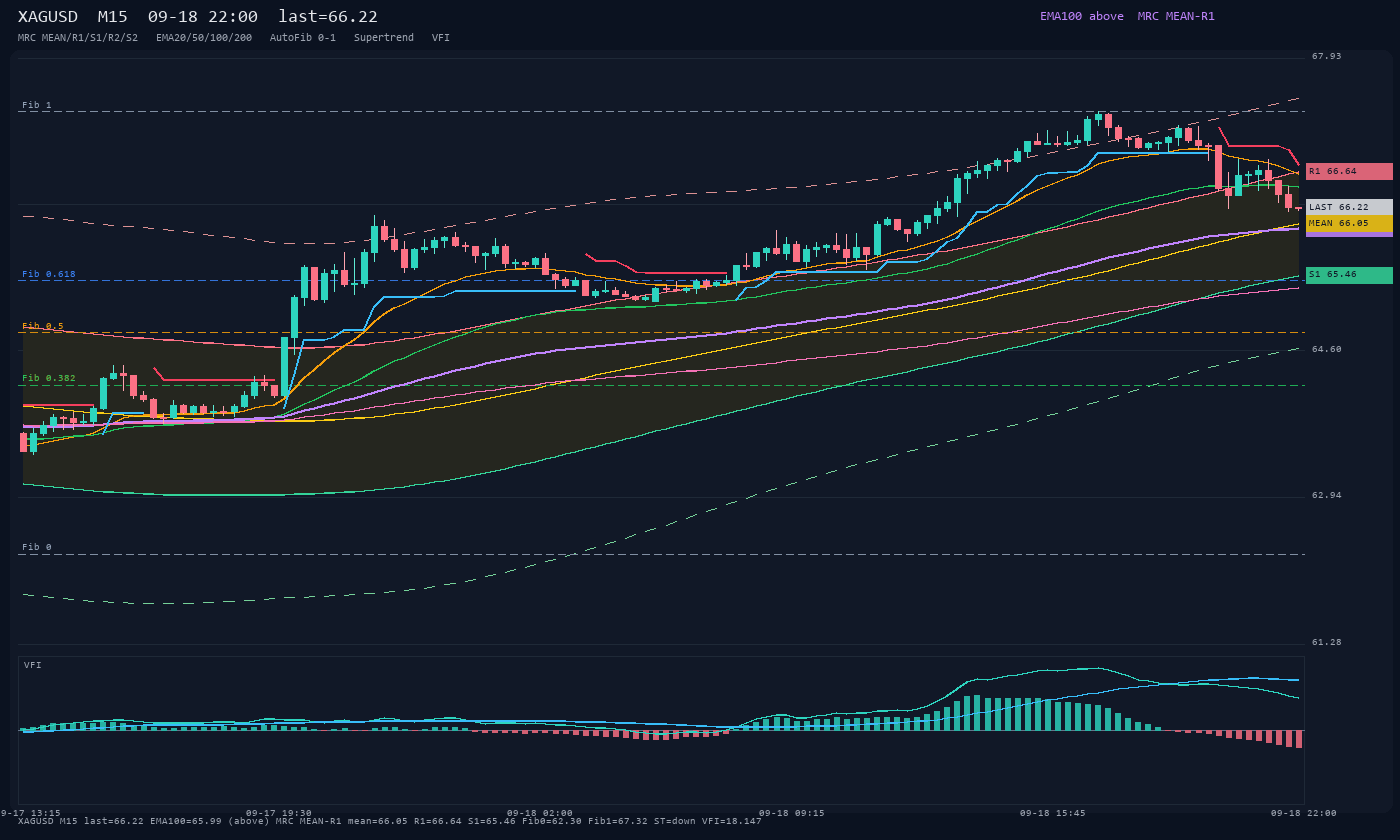Click the VFI title inside the lower panel
This screenshot has width=1400, height=840.
[x=33, y=665]
